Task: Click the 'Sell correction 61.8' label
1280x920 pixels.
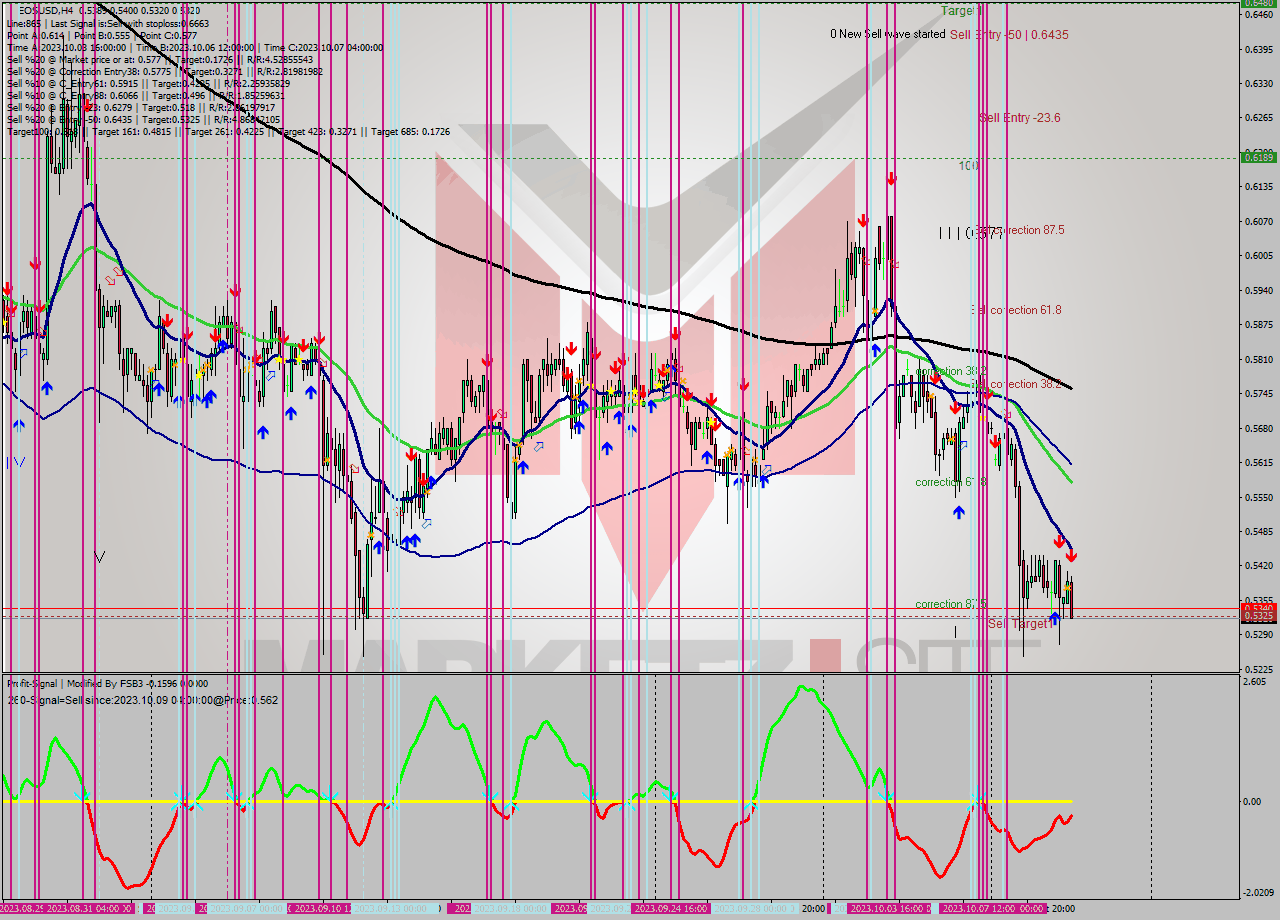Action: pos(1016,310)
